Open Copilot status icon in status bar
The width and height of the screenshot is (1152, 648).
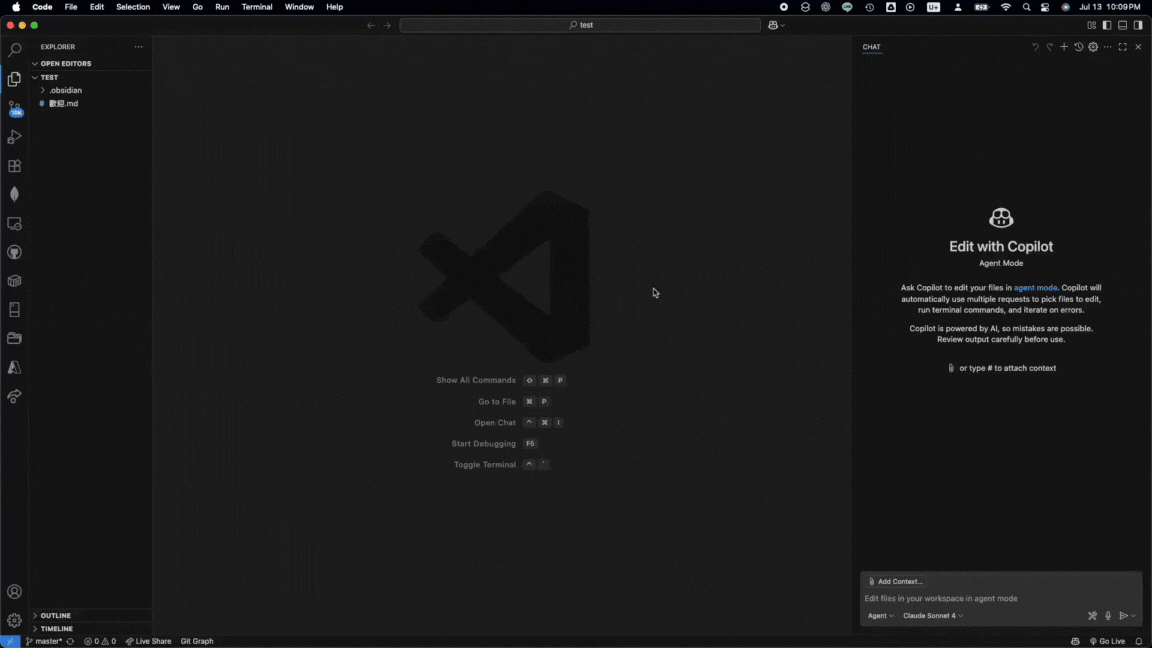1075,641
